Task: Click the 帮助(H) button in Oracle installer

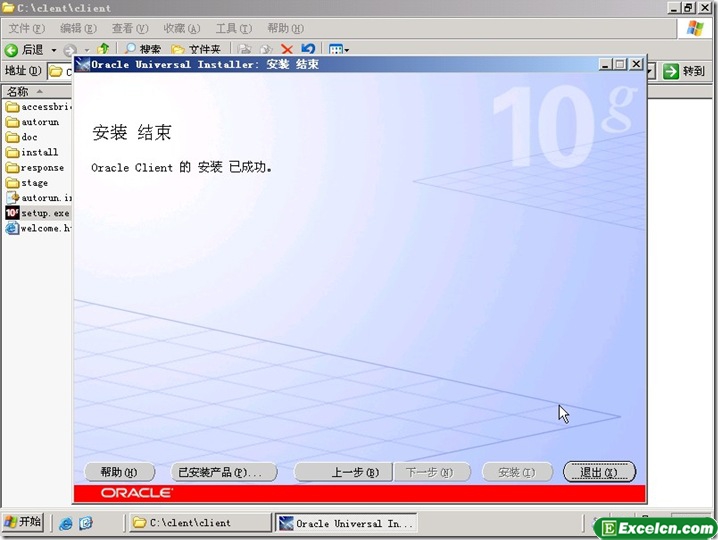Action: click(x=119, y=472)
